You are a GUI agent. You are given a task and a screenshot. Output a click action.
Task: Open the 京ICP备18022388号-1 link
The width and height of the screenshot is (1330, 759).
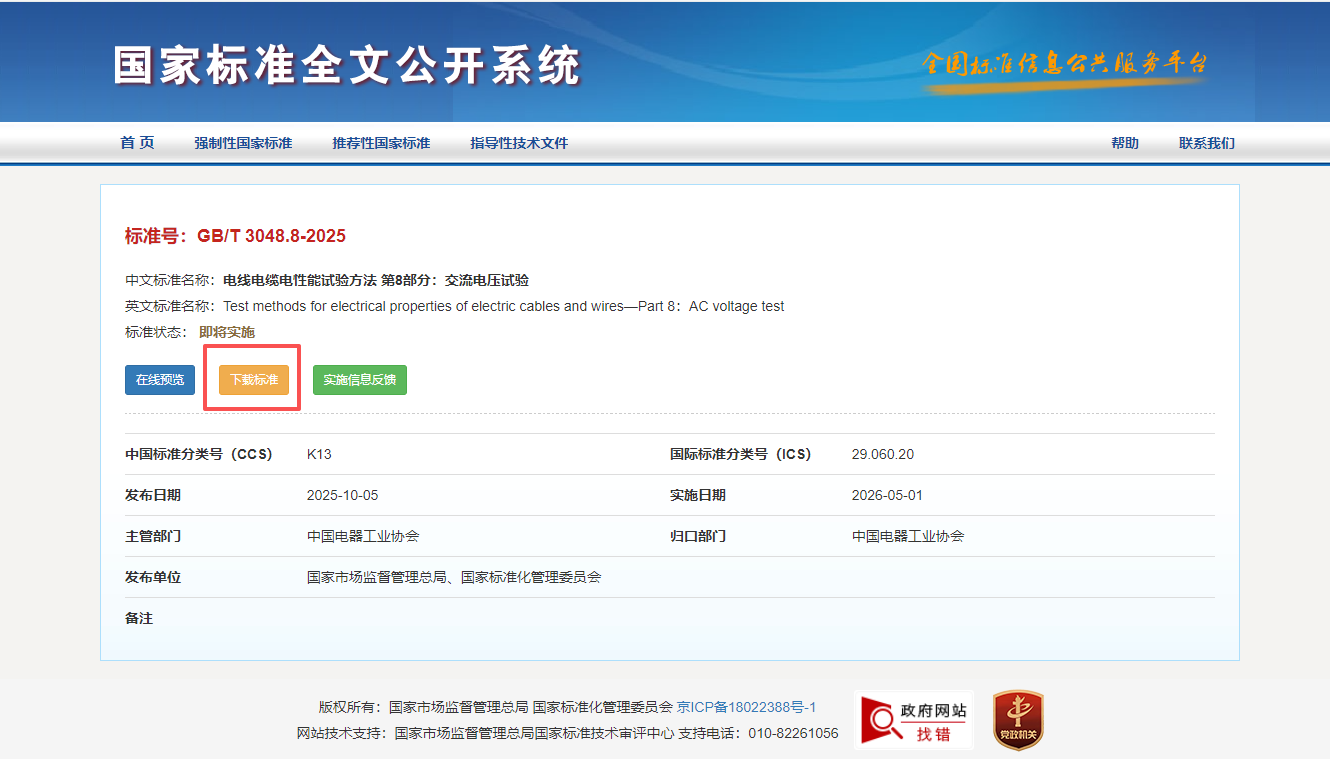point(746,707)
